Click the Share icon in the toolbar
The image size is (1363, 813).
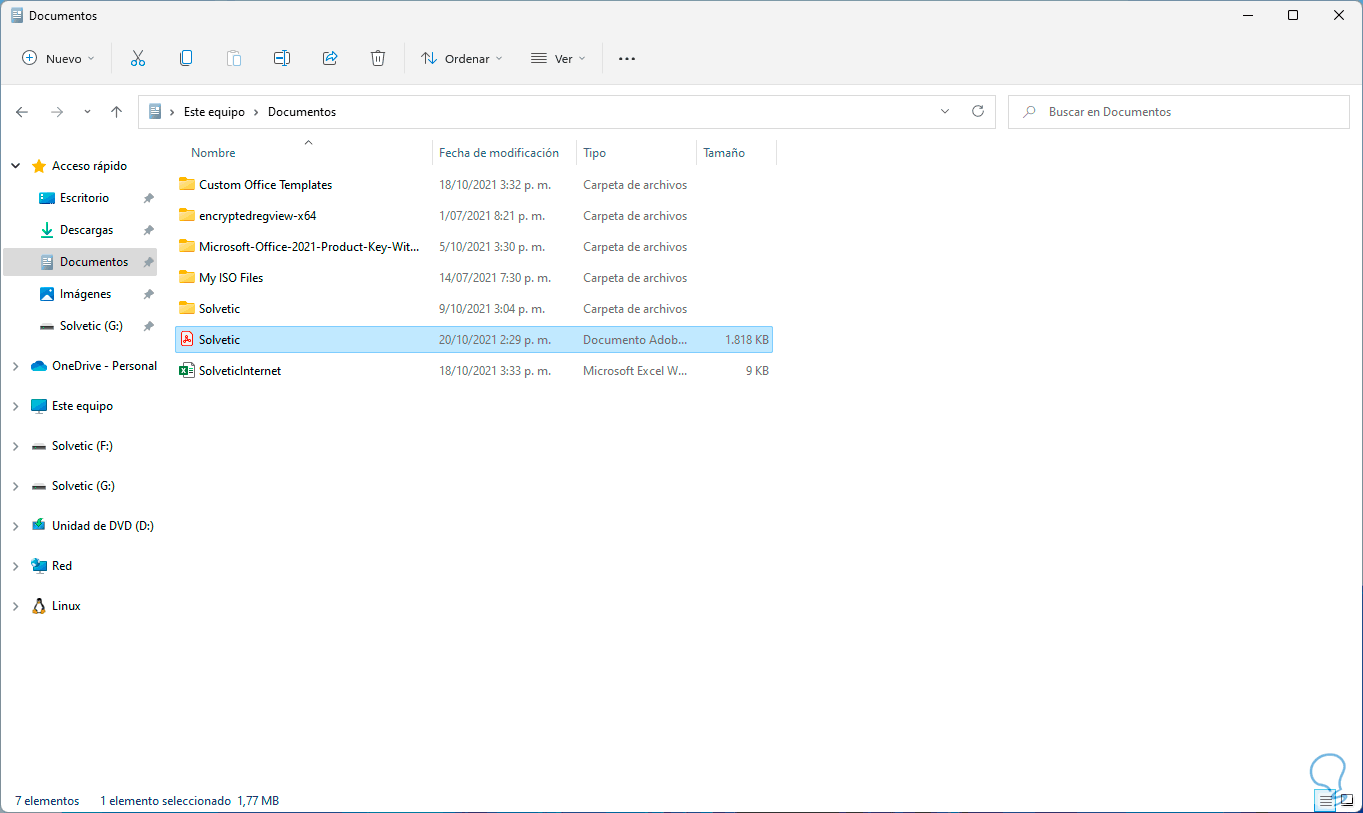330,59
